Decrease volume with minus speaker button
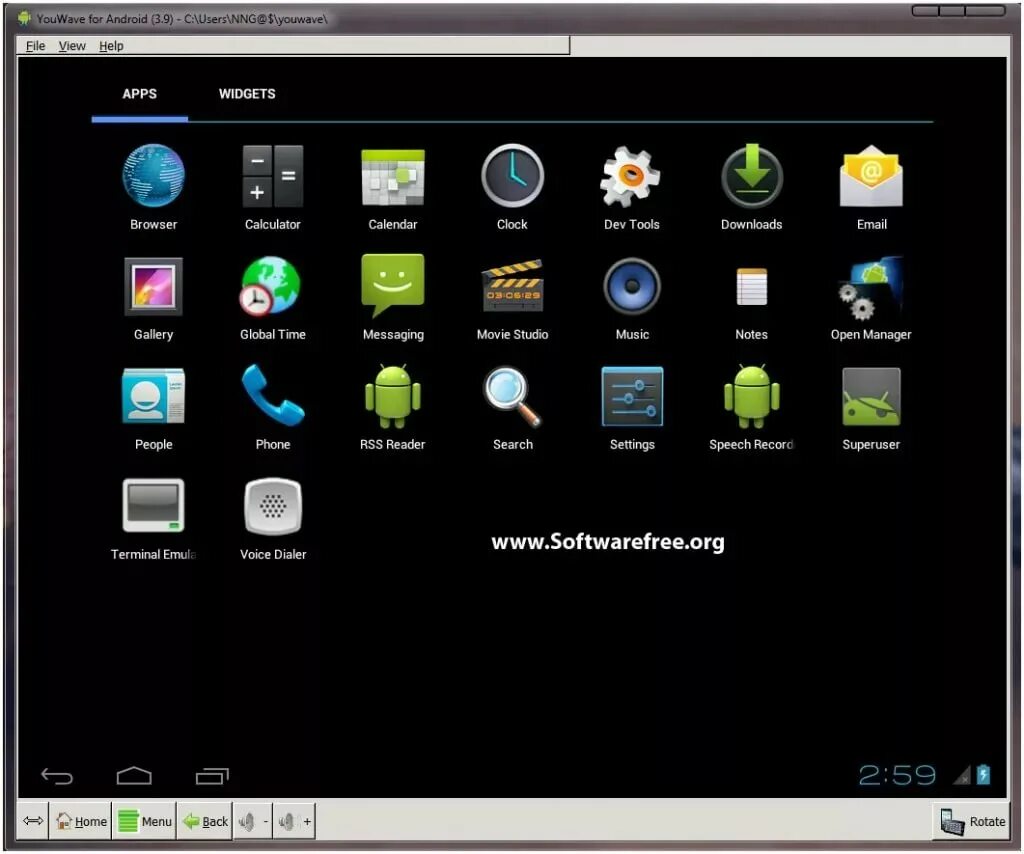This screenshot has width=1024, height=854. click(254, 821)
